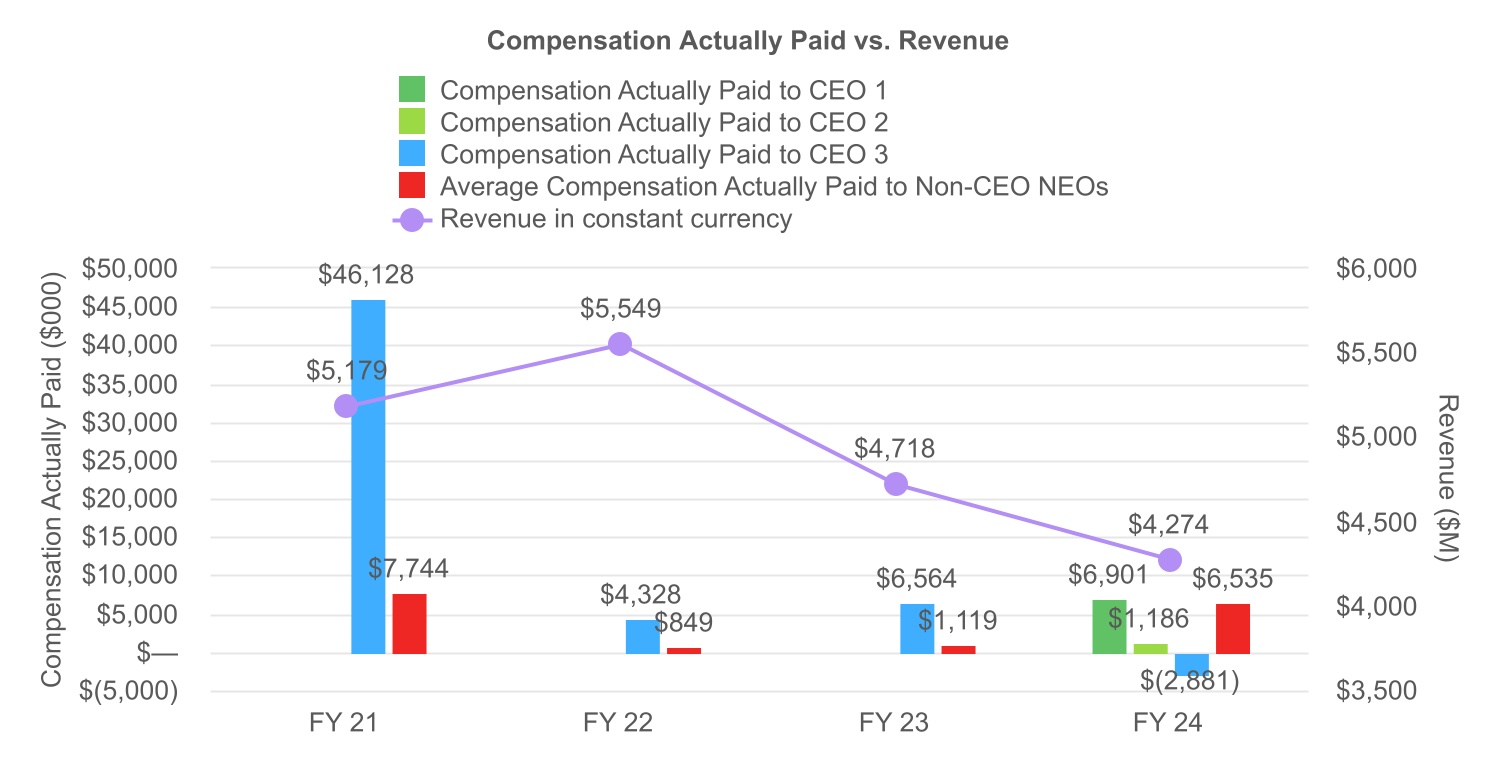Click the red FY 24 bar labeled $6,535

point(1232,629)
